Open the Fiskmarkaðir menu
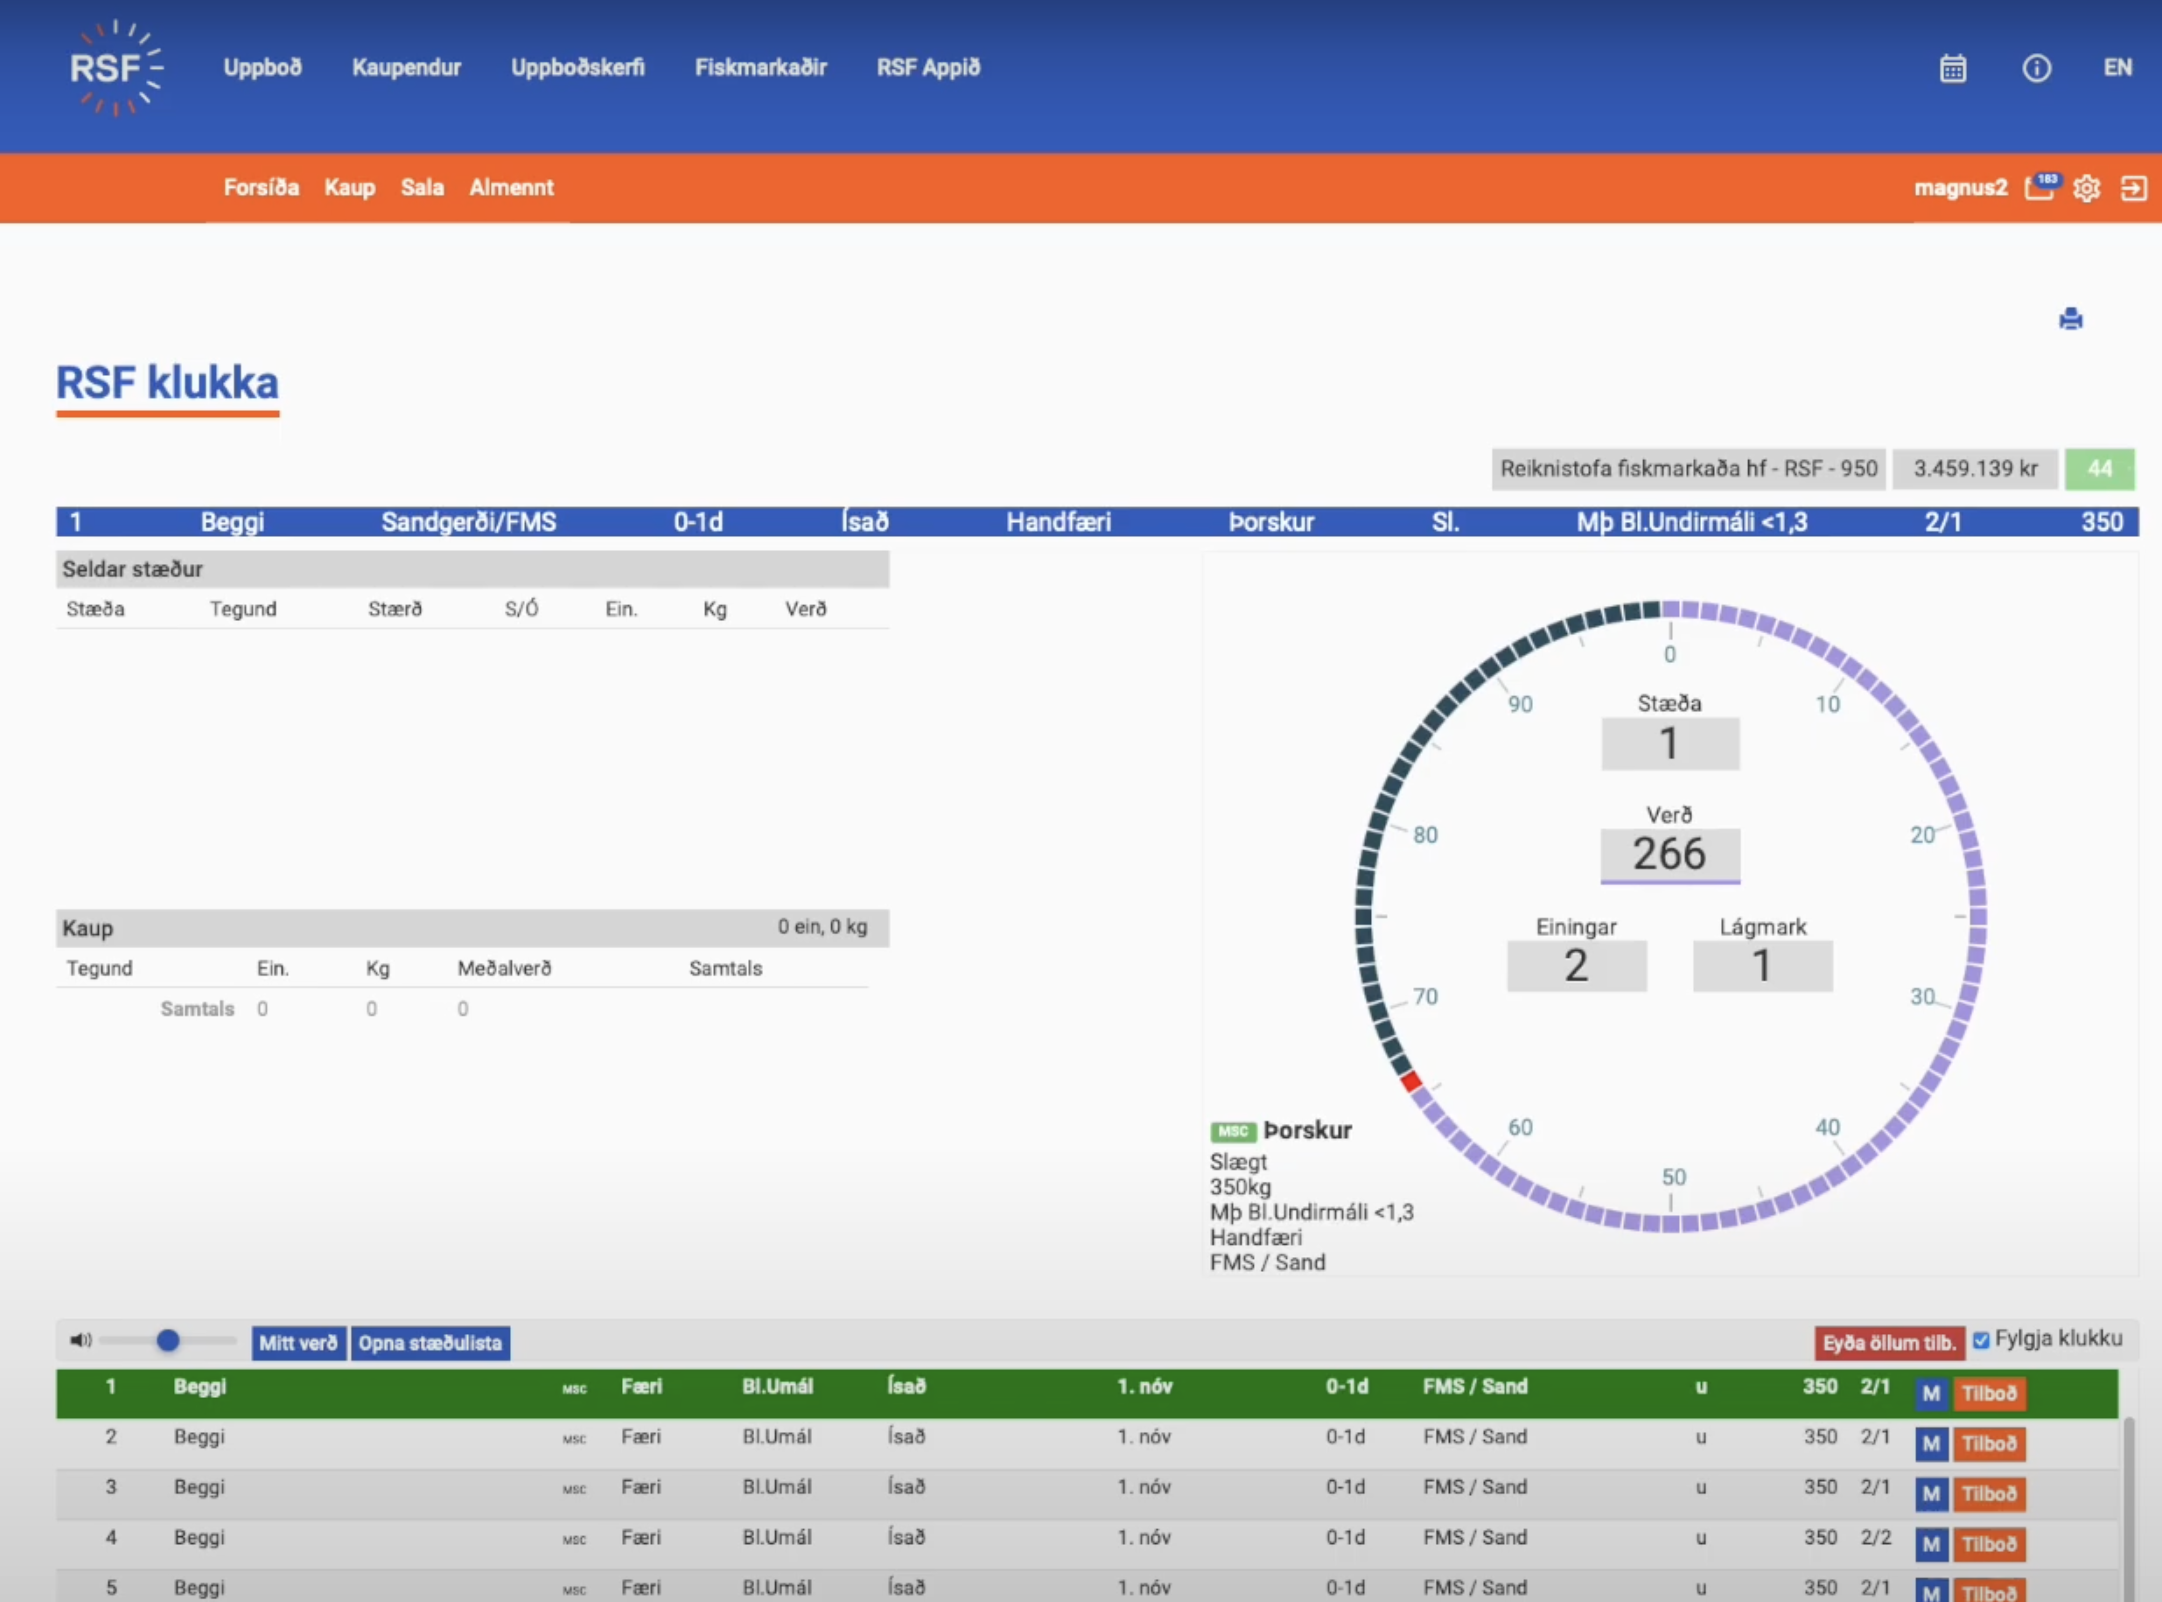Screen dimensions: 2162x1602 [761, 68]
